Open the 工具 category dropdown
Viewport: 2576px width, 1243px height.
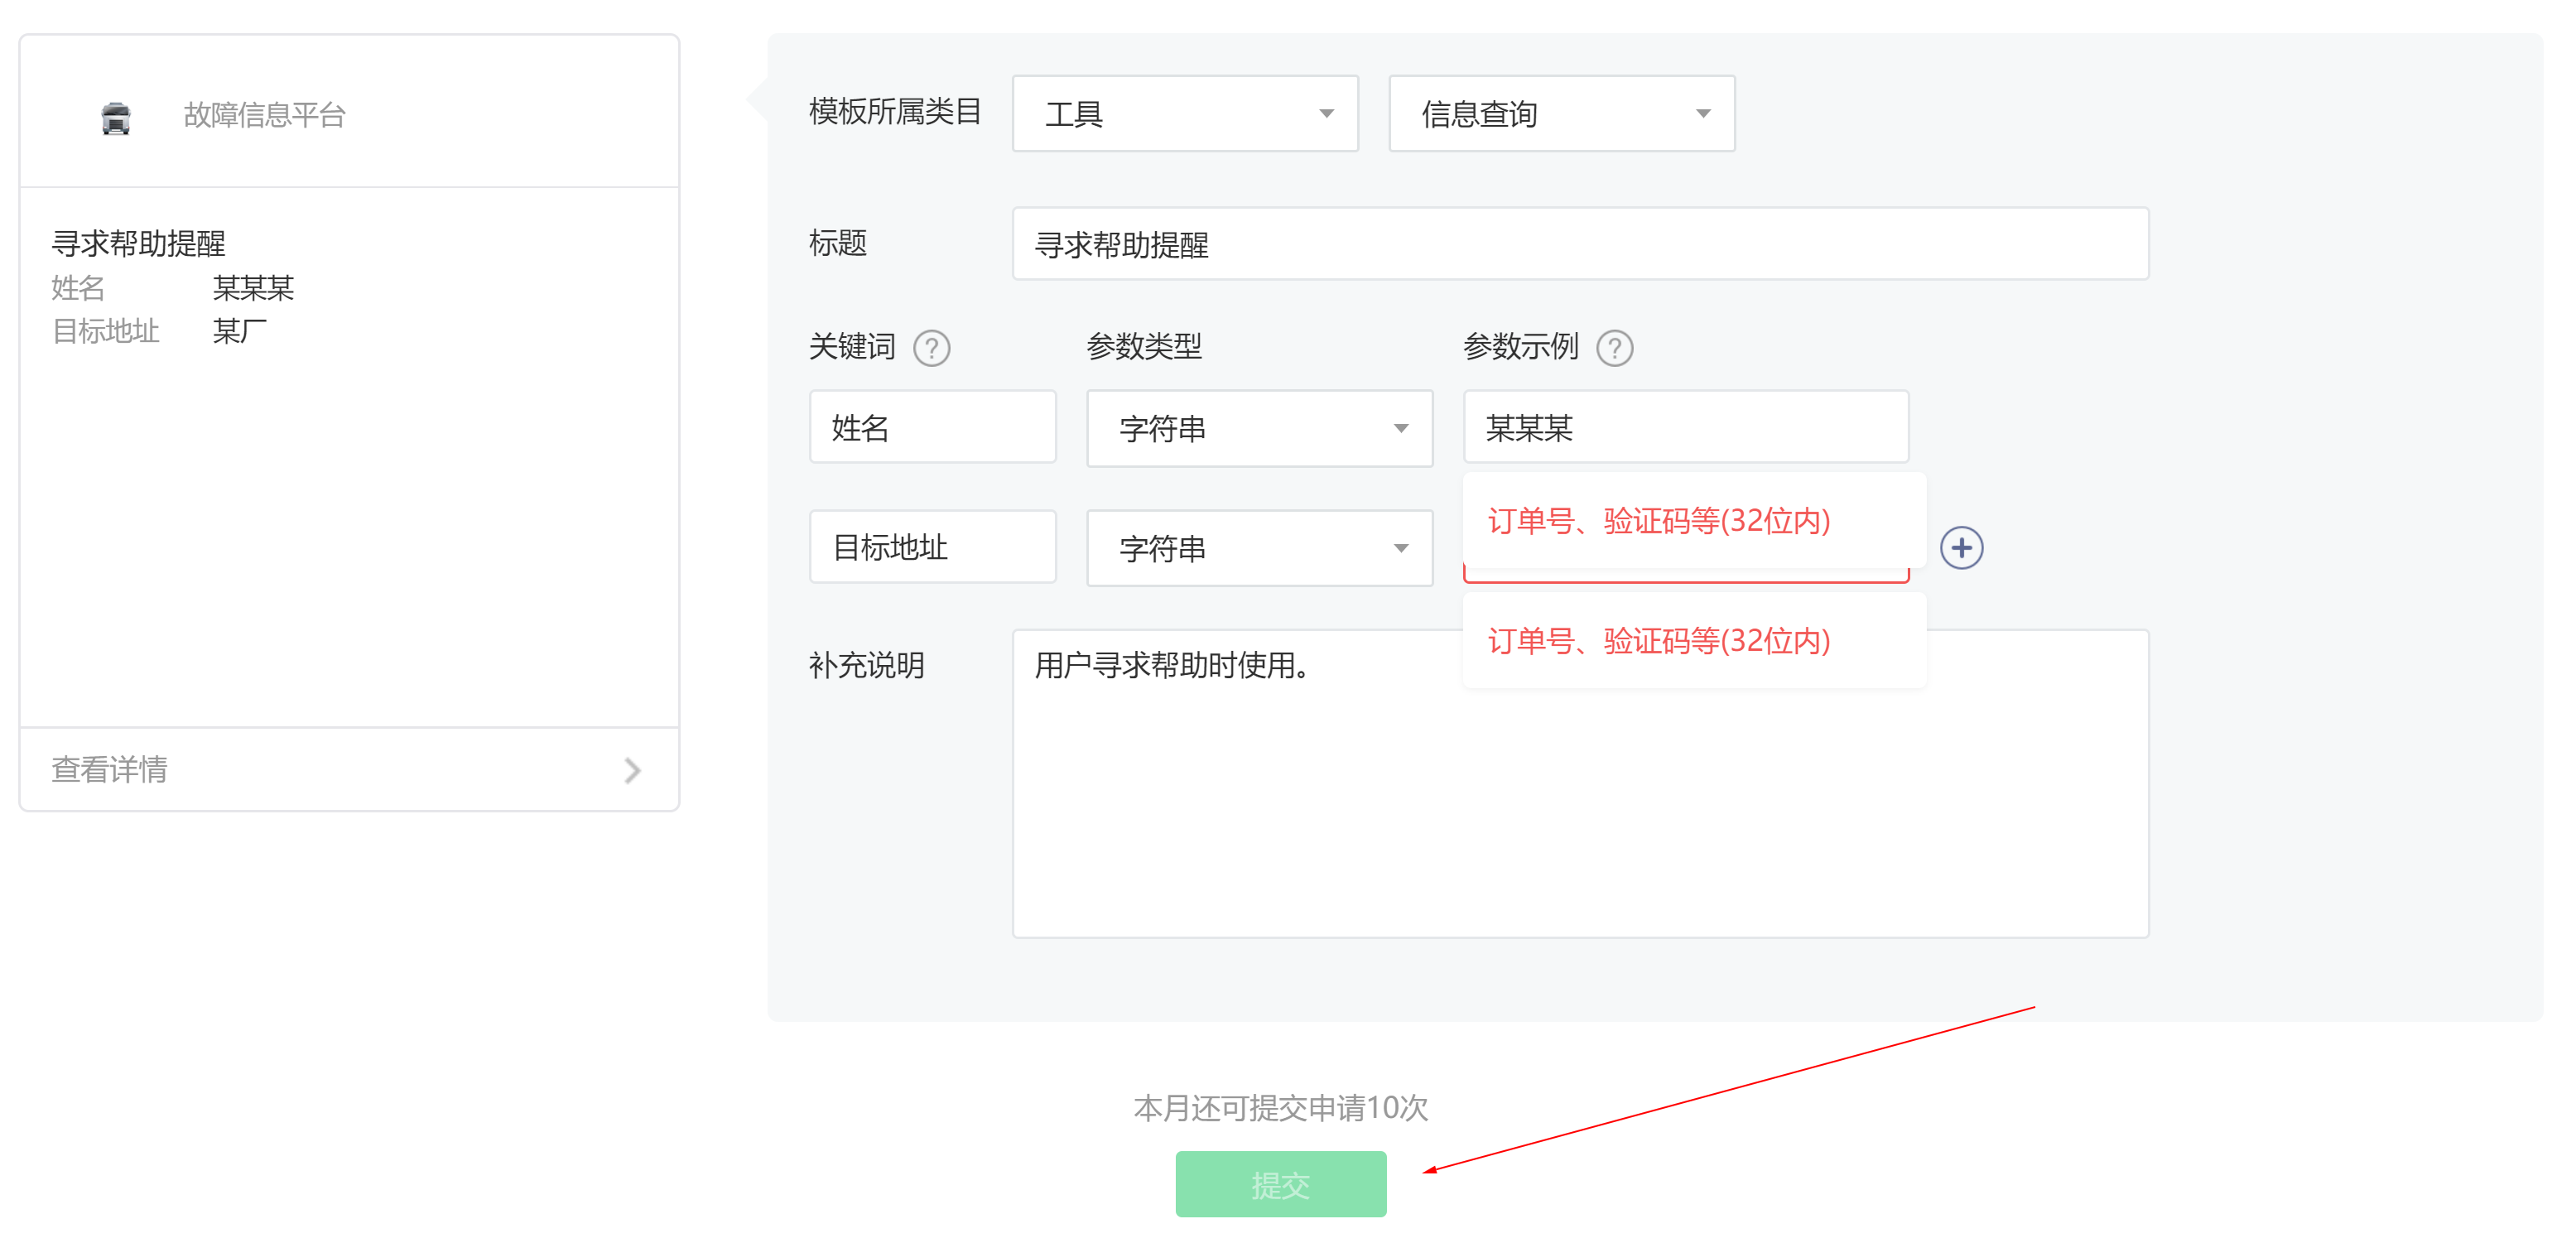[x=1184, y=114]
